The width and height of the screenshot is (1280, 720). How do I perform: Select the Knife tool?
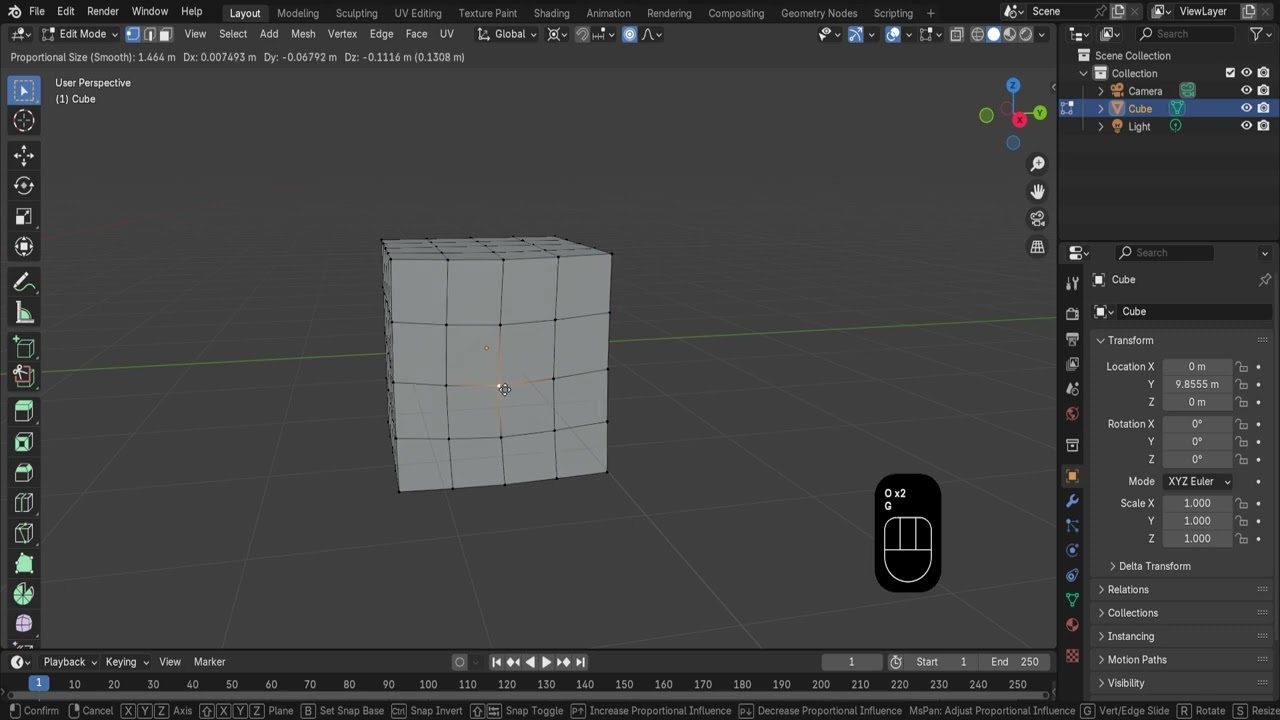click(24, 533)
